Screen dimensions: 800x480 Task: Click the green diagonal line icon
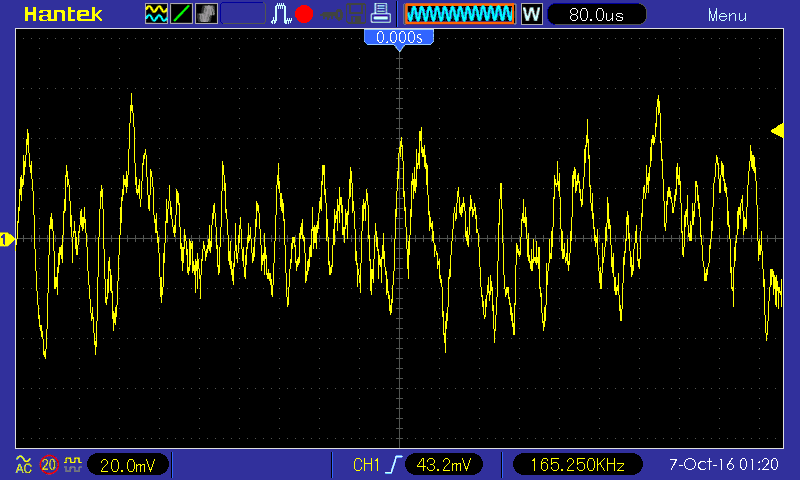coord(181,14)
